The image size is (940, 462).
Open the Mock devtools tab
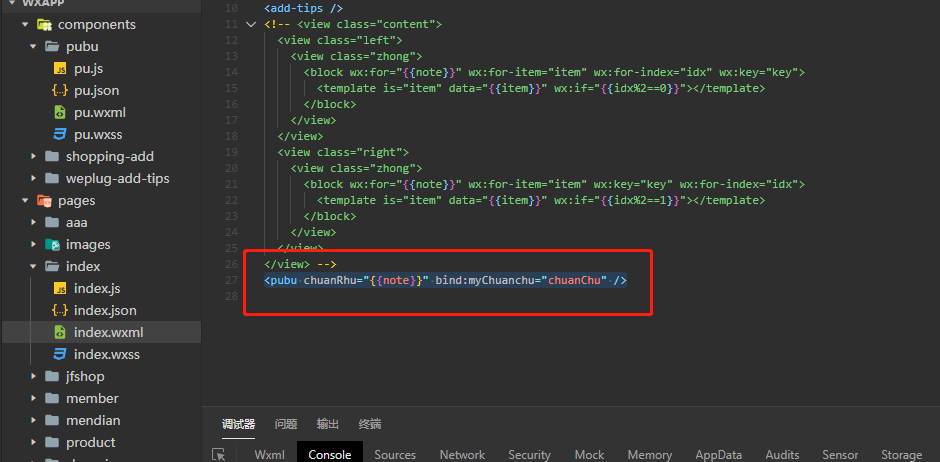coord(589,455)
